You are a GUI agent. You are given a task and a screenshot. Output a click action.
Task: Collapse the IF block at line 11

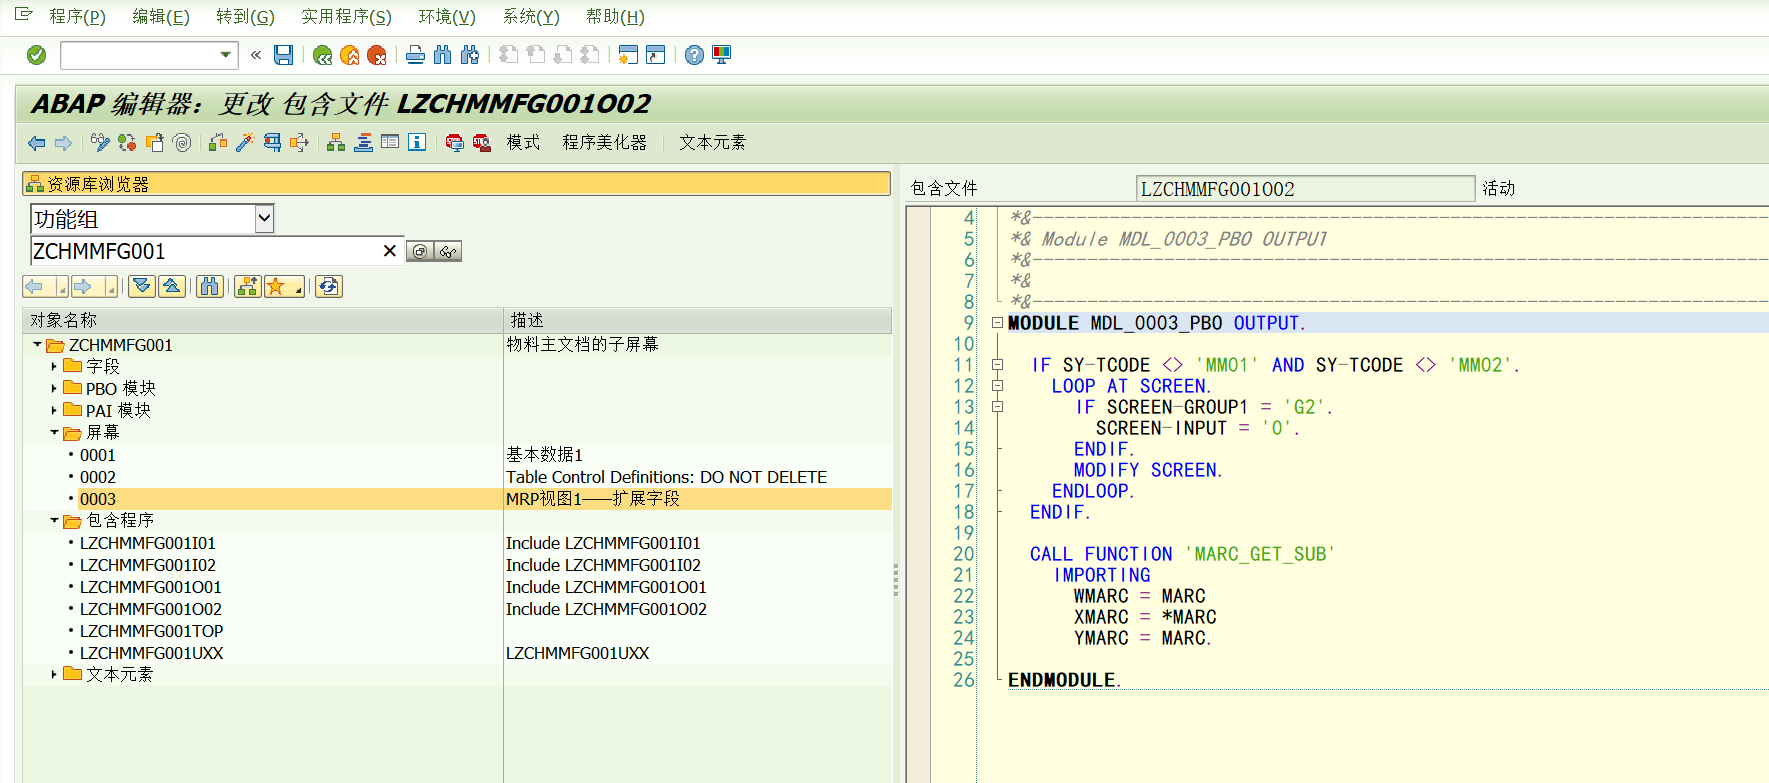click(997, 365)
